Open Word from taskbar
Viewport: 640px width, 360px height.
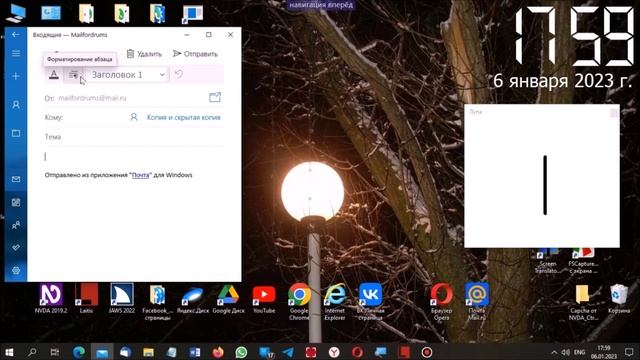[195, 352]
